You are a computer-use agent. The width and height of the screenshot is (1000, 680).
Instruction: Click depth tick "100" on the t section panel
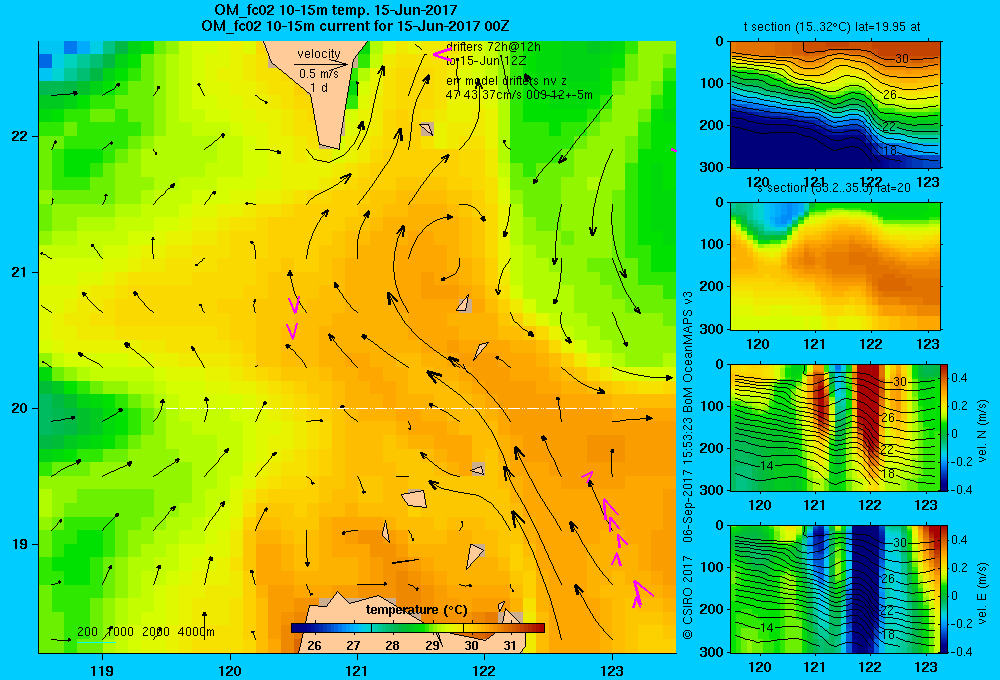pos(712,83)
